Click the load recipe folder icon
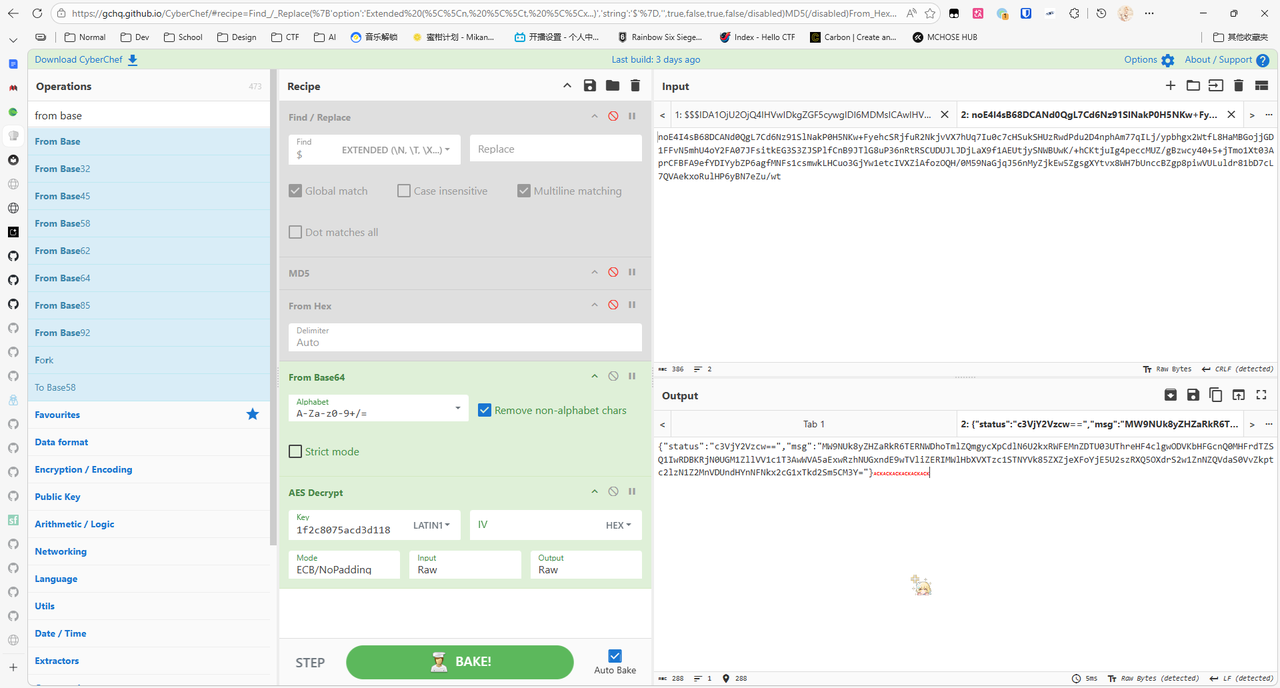 click(x=612, y=86)
